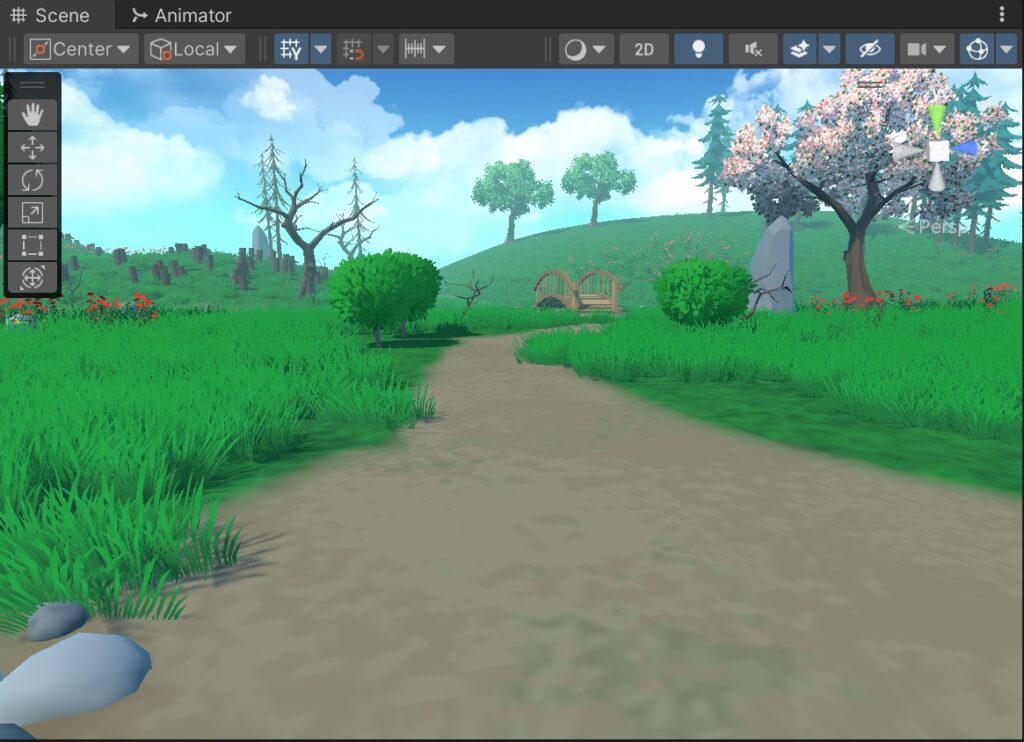1024x742 pixels.
Task: Toggle scene audio mute button
Action: (753, 49)
